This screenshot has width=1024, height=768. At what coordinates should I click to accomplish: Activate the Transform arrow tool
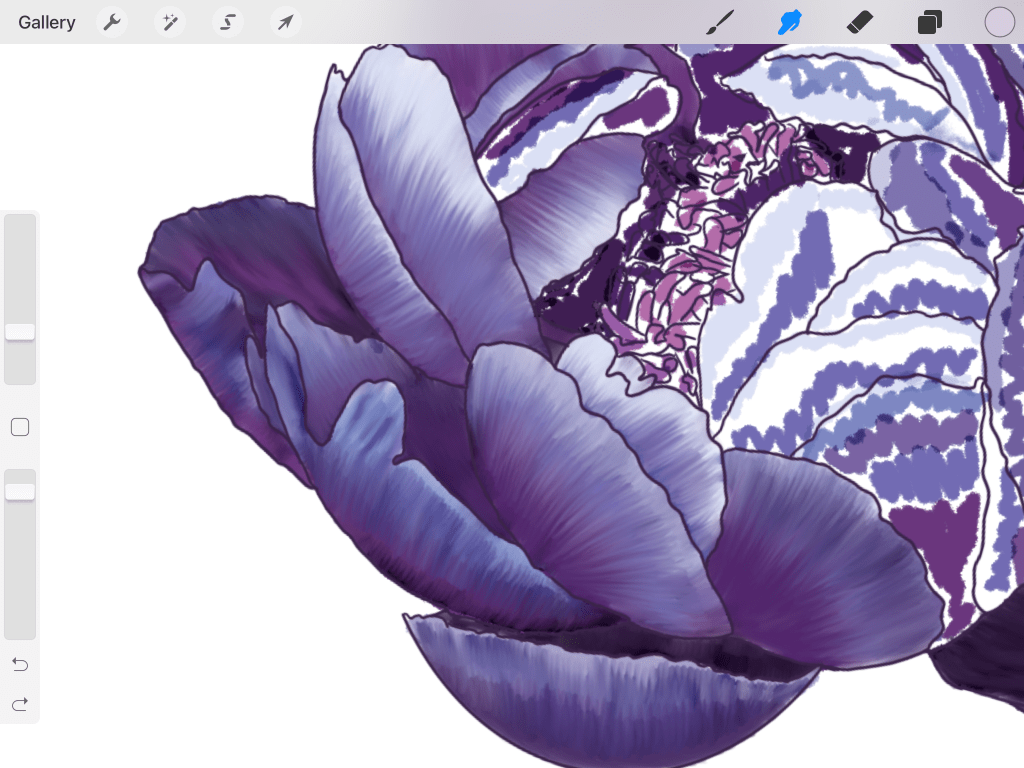(286, 22)
